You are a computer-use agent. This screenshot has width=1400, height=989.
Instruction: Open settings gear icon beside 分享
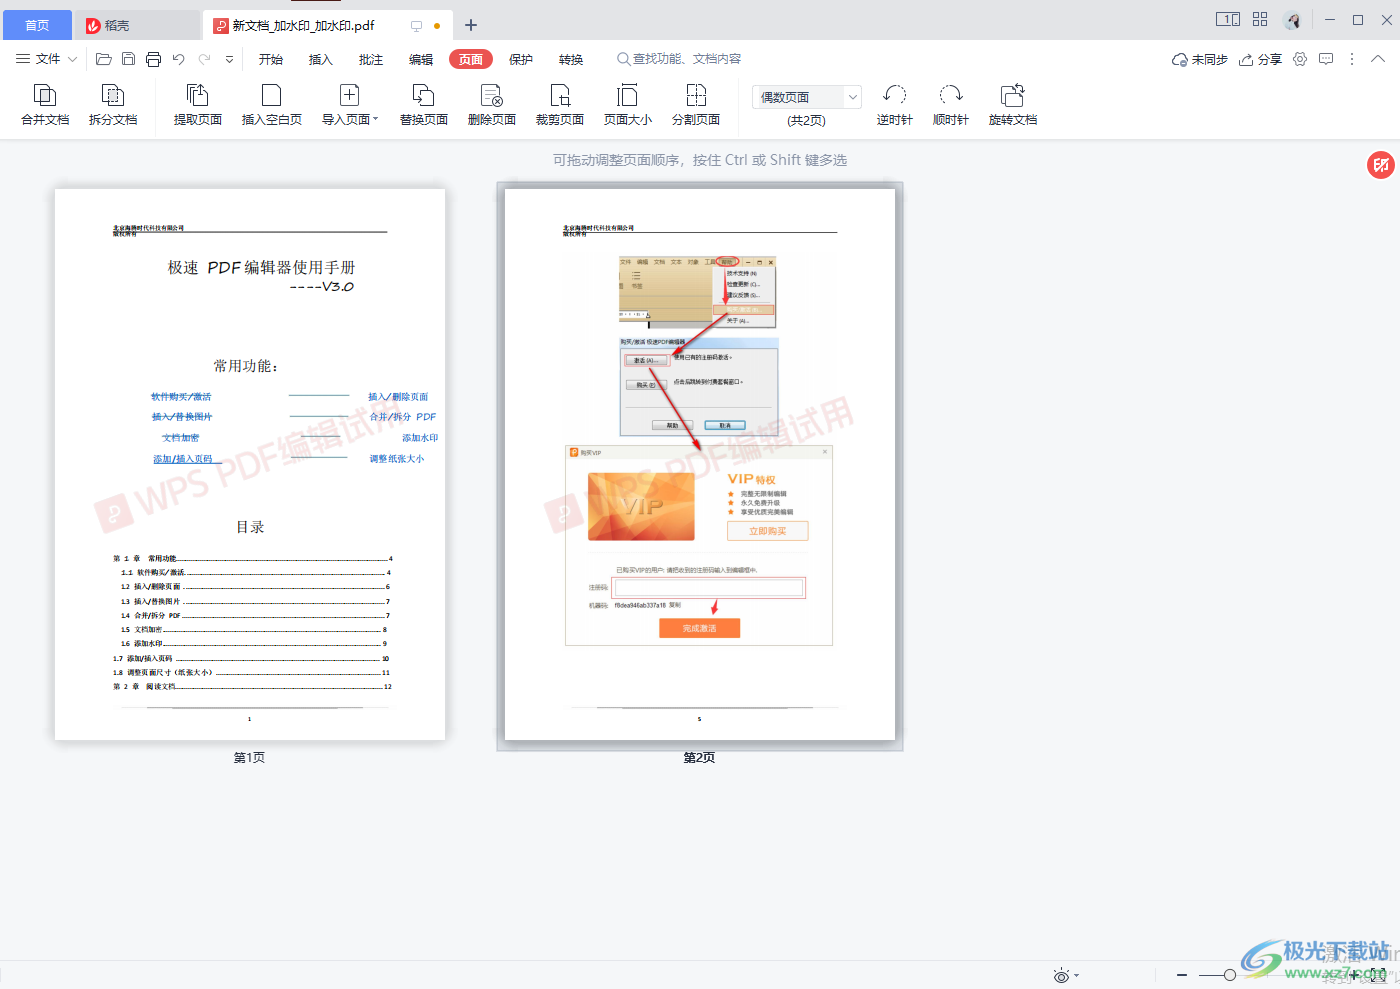pyautogui.click(x=1300, y=59)
